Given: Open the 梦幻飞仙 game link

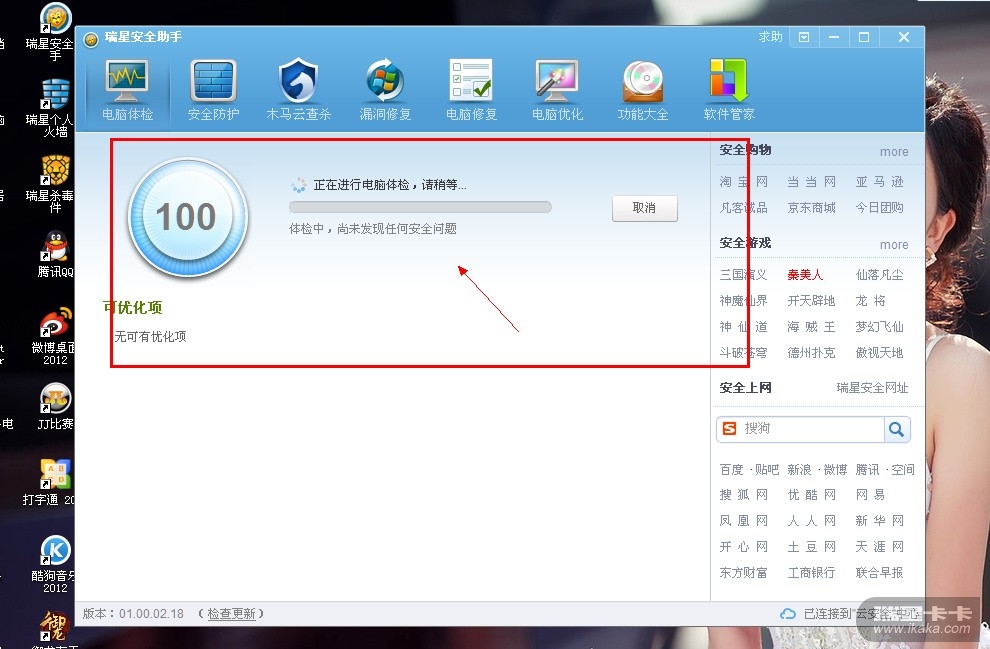Looking at the screenshot, I should click(x=880, y=326).
